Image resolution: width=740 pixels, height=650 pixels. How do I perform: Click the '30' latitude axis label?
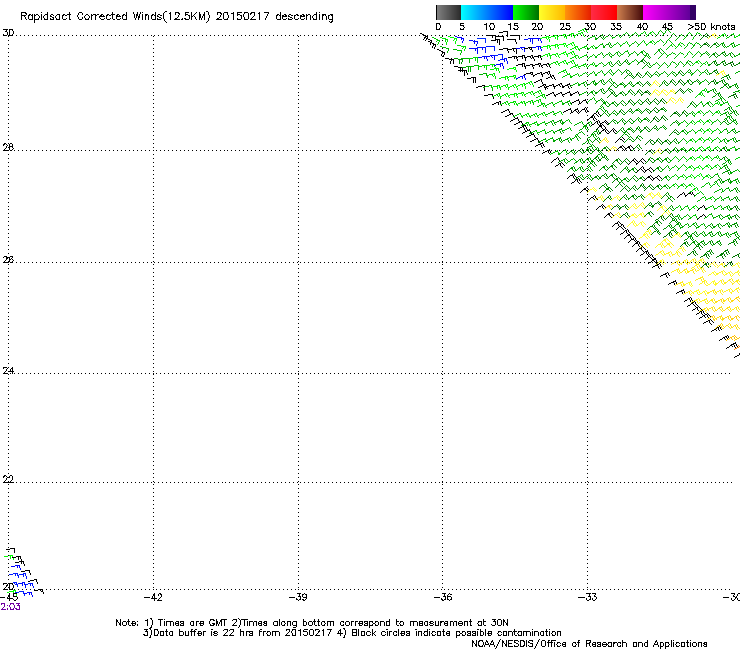(8, 33)
